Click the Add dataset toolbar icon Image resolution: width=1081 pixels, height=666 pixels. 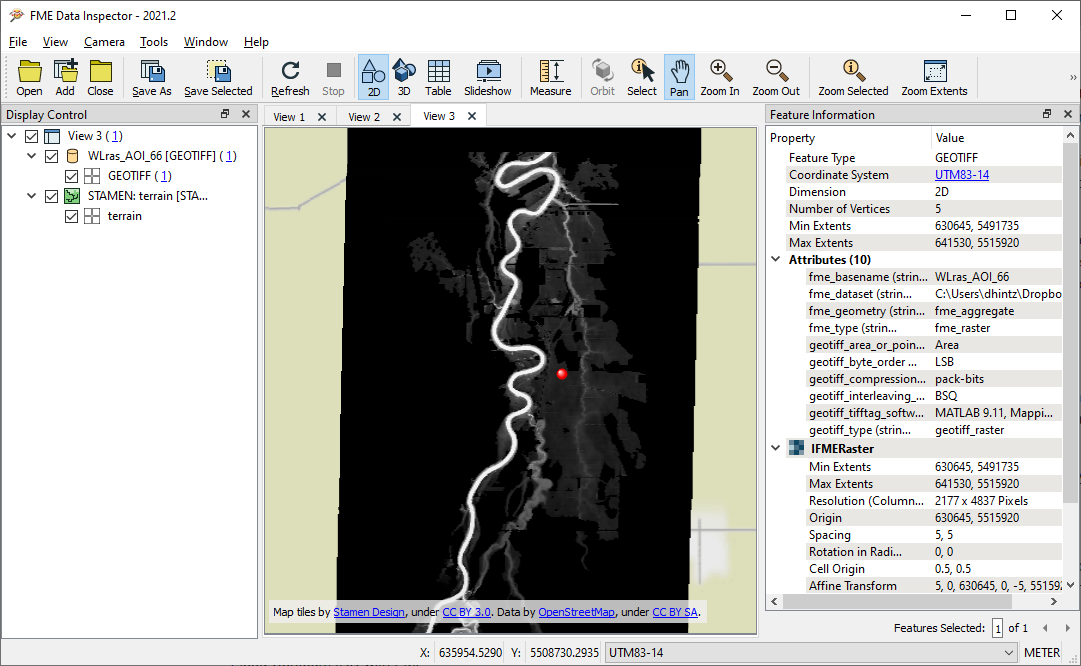pyautogui.click(x=65, y=77)
